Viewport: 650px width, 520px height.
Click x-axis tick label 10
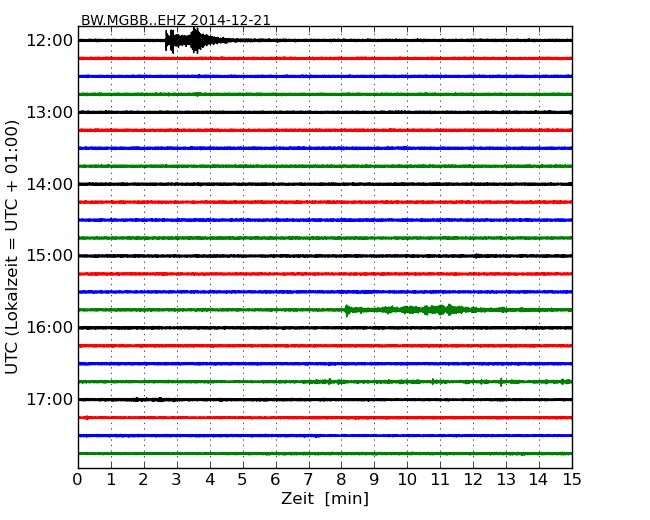click(x=407, y=480)
